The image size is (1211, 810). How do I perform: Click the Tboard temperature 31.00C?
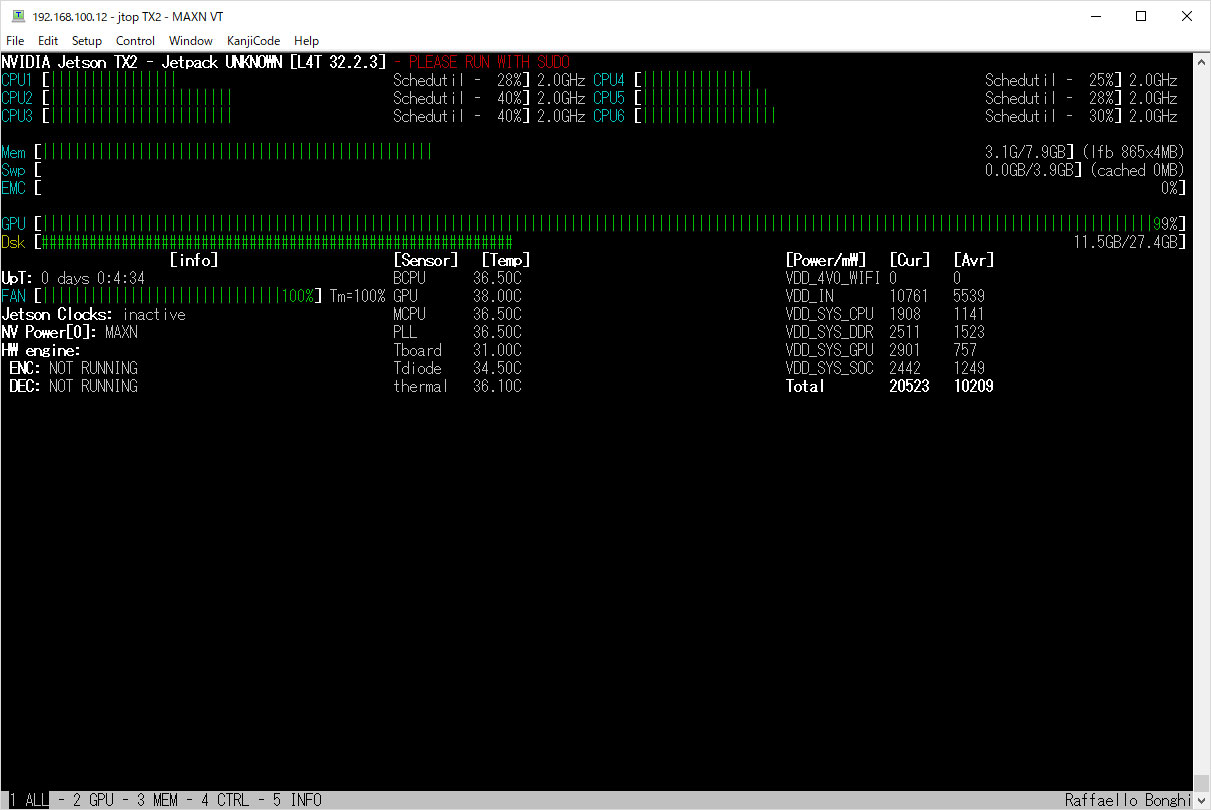click(497, 350)
